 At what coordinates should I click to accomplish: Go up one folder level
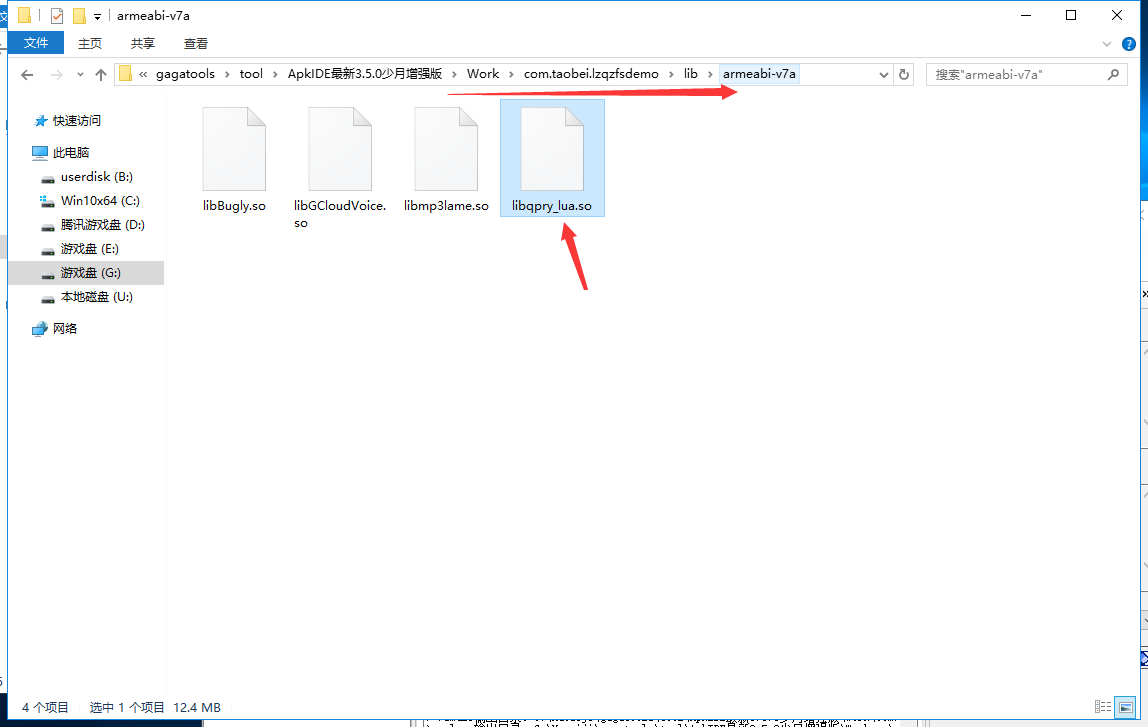pyautogui.click(x=101, y=75)
